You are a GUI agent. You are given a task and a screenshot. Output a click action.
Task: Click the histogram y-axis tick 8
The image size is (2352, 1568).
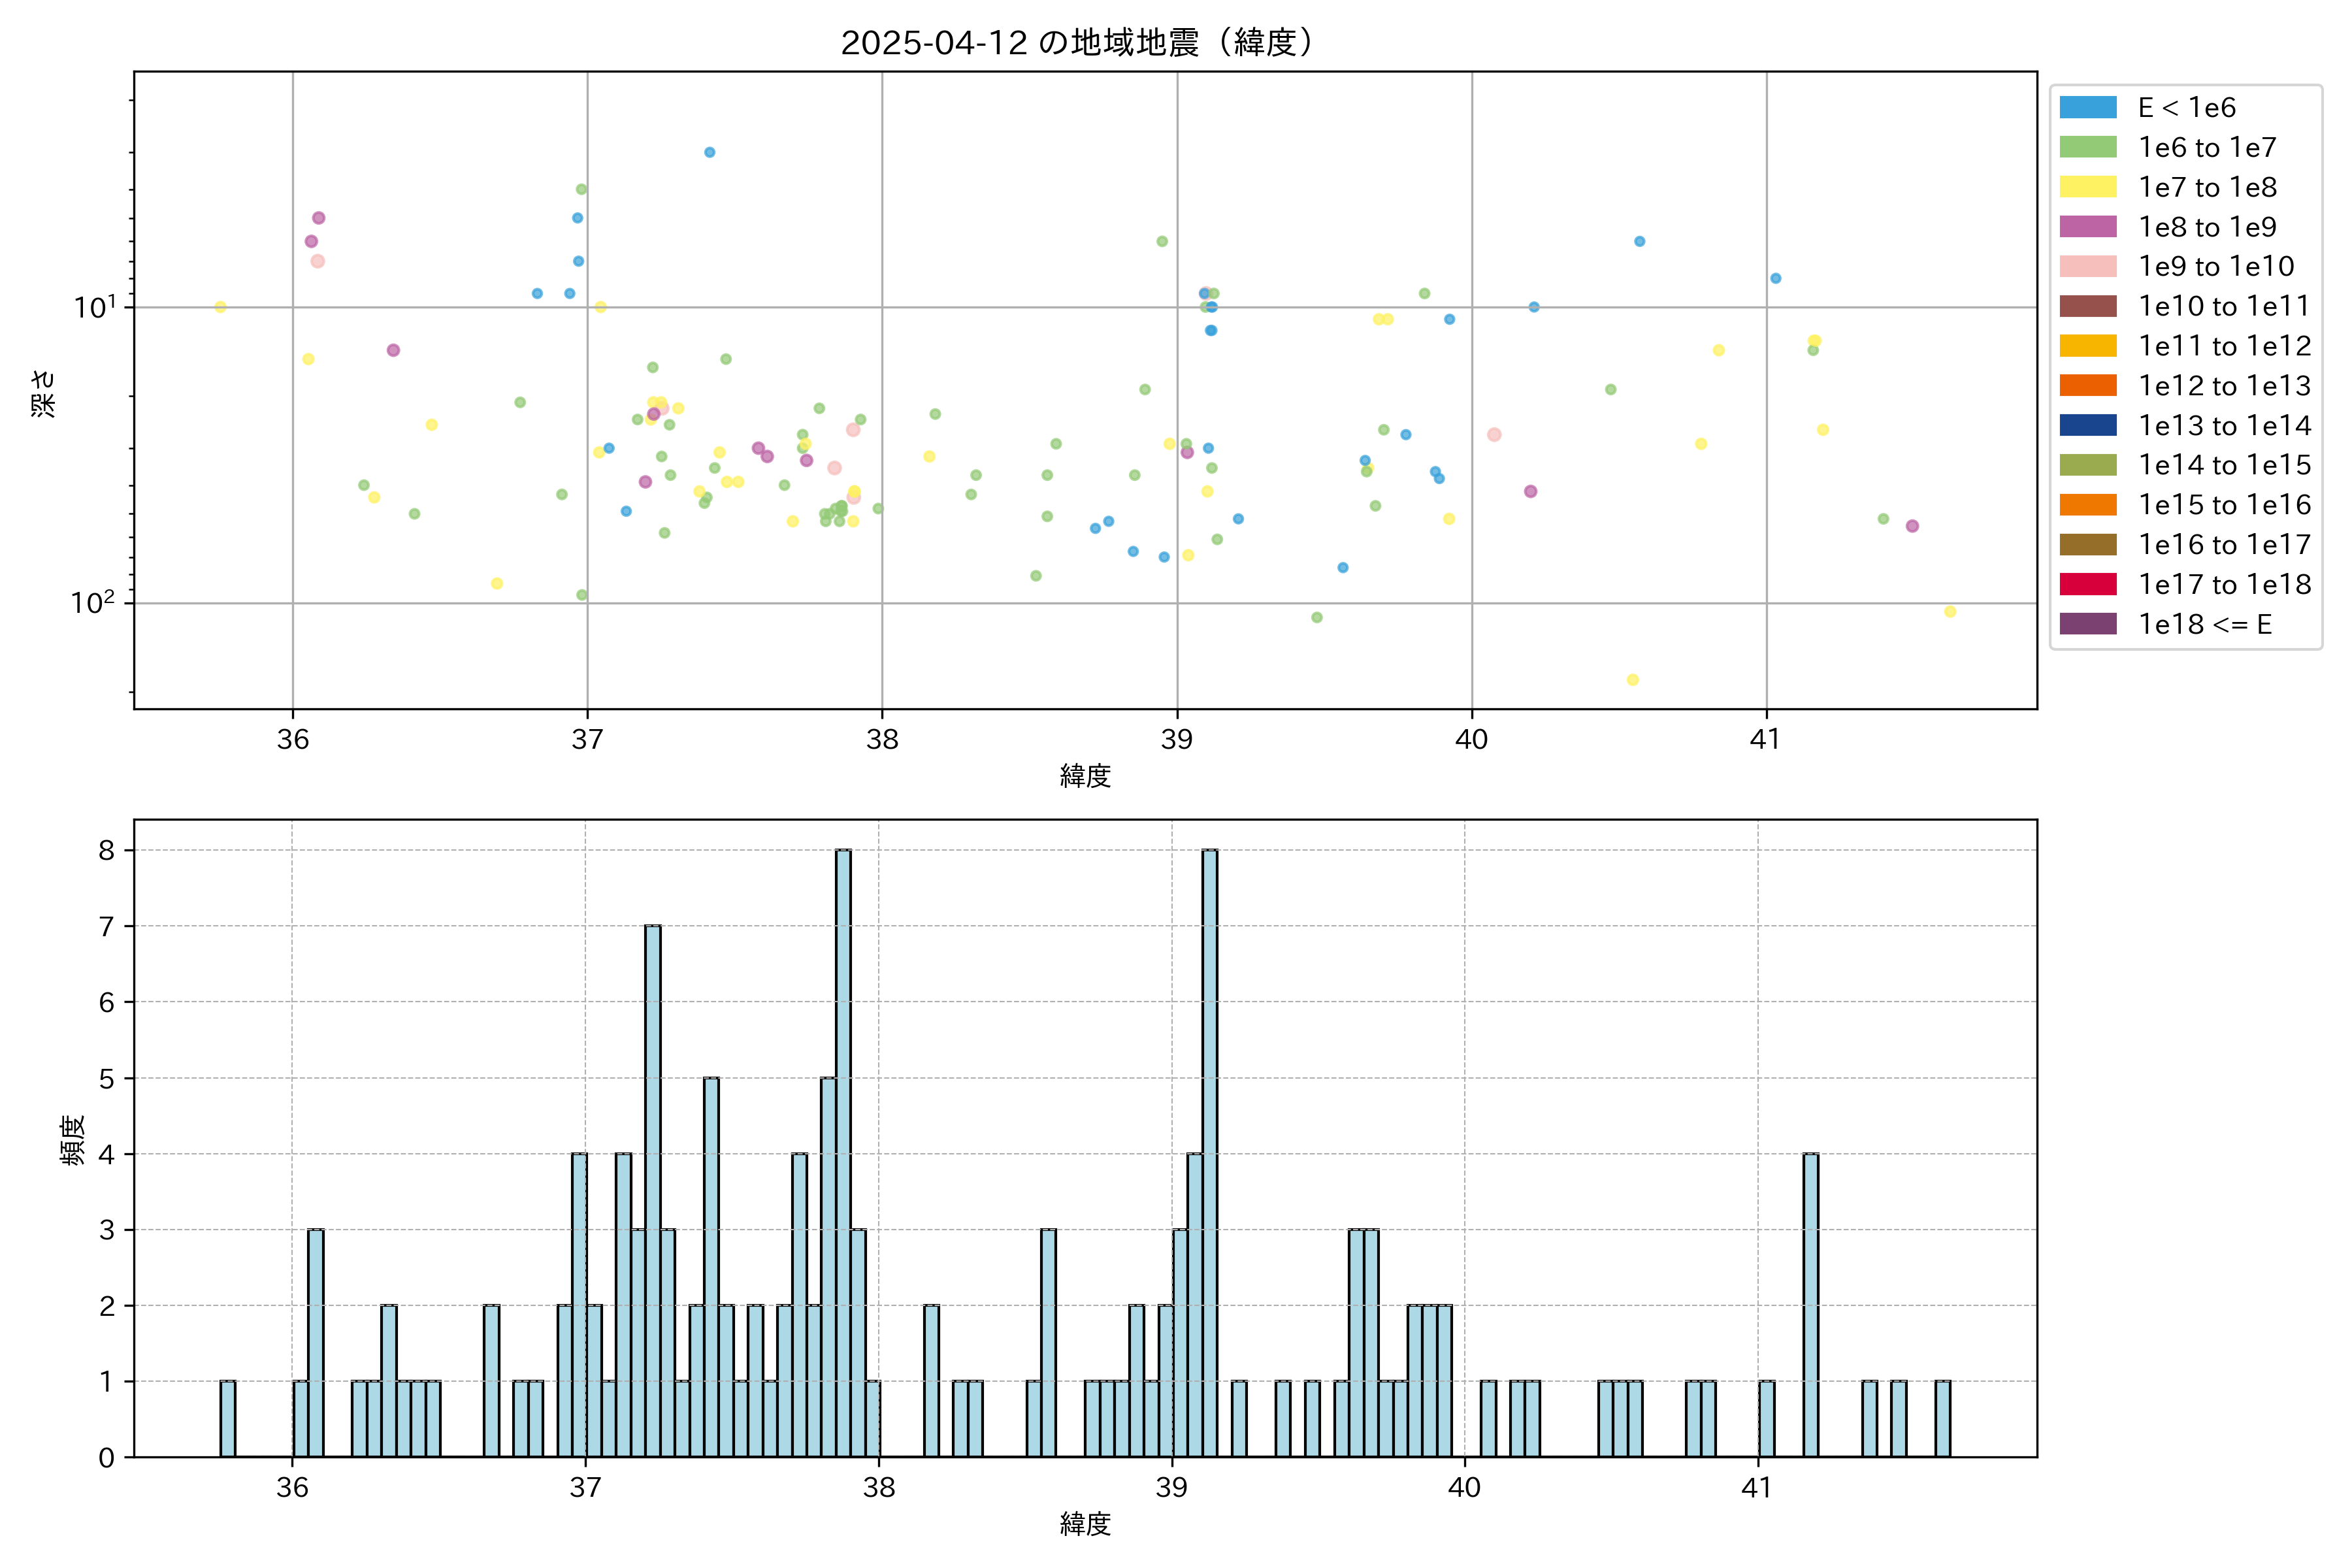(x=107, y=851)
